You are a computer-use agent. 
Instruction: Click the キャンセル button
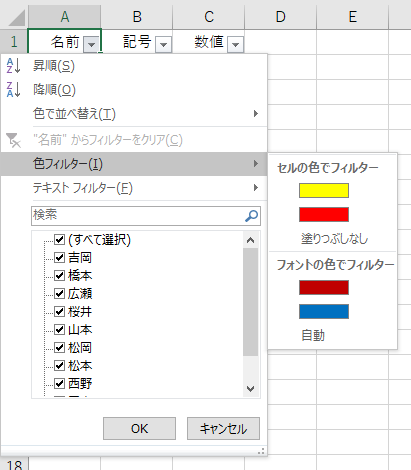click(223, 429)
